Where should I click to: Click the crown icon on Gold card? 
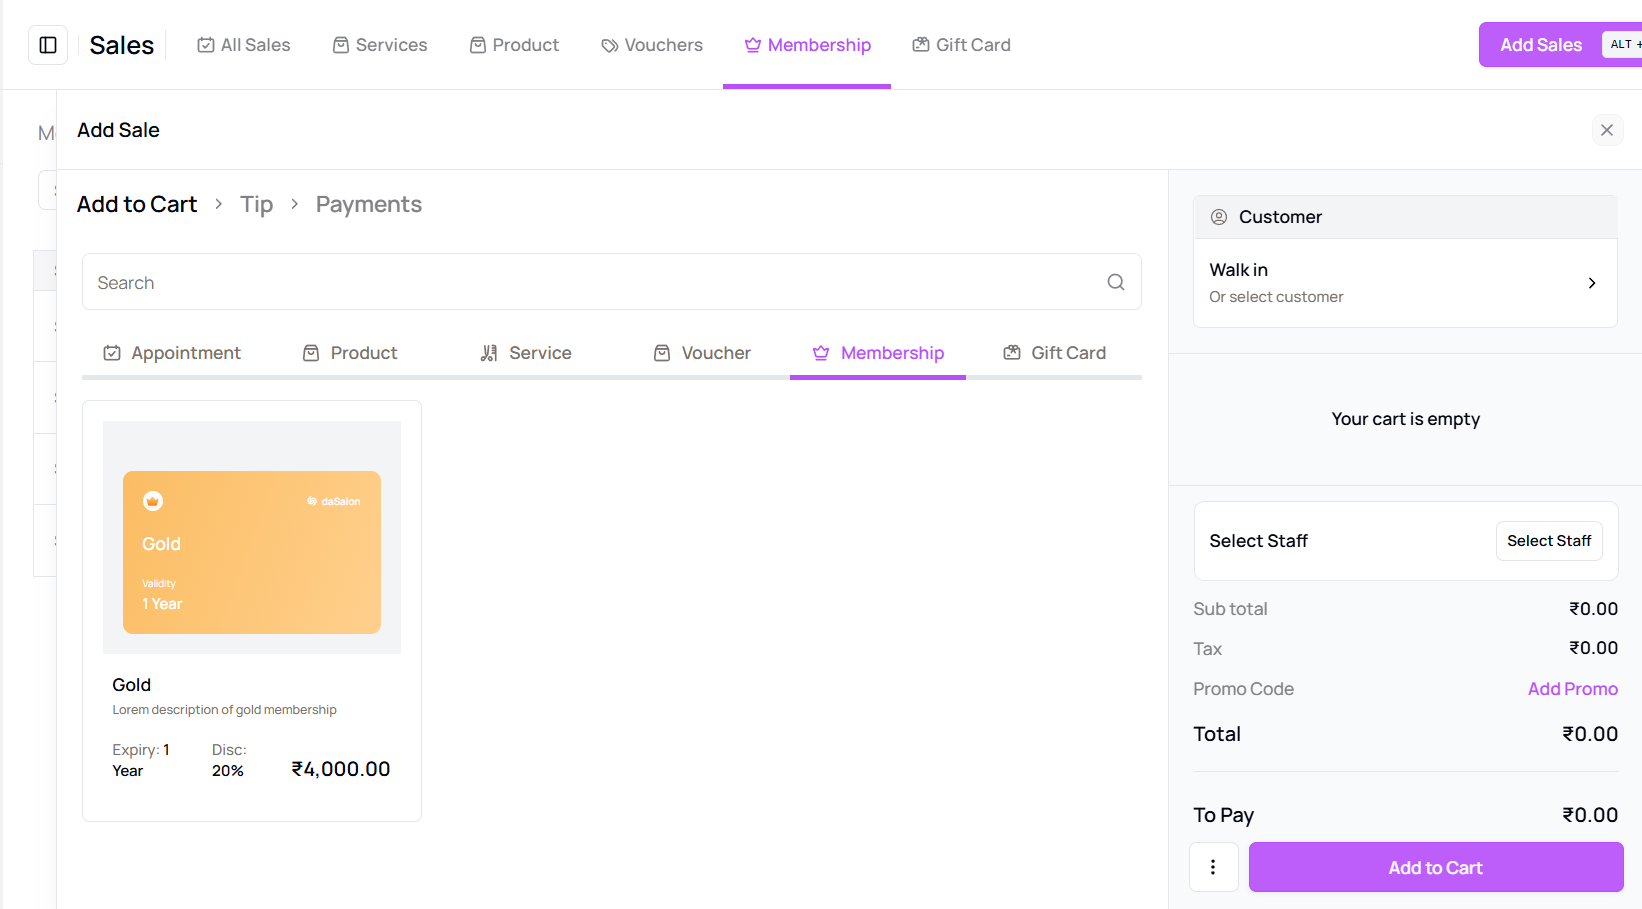153,501
